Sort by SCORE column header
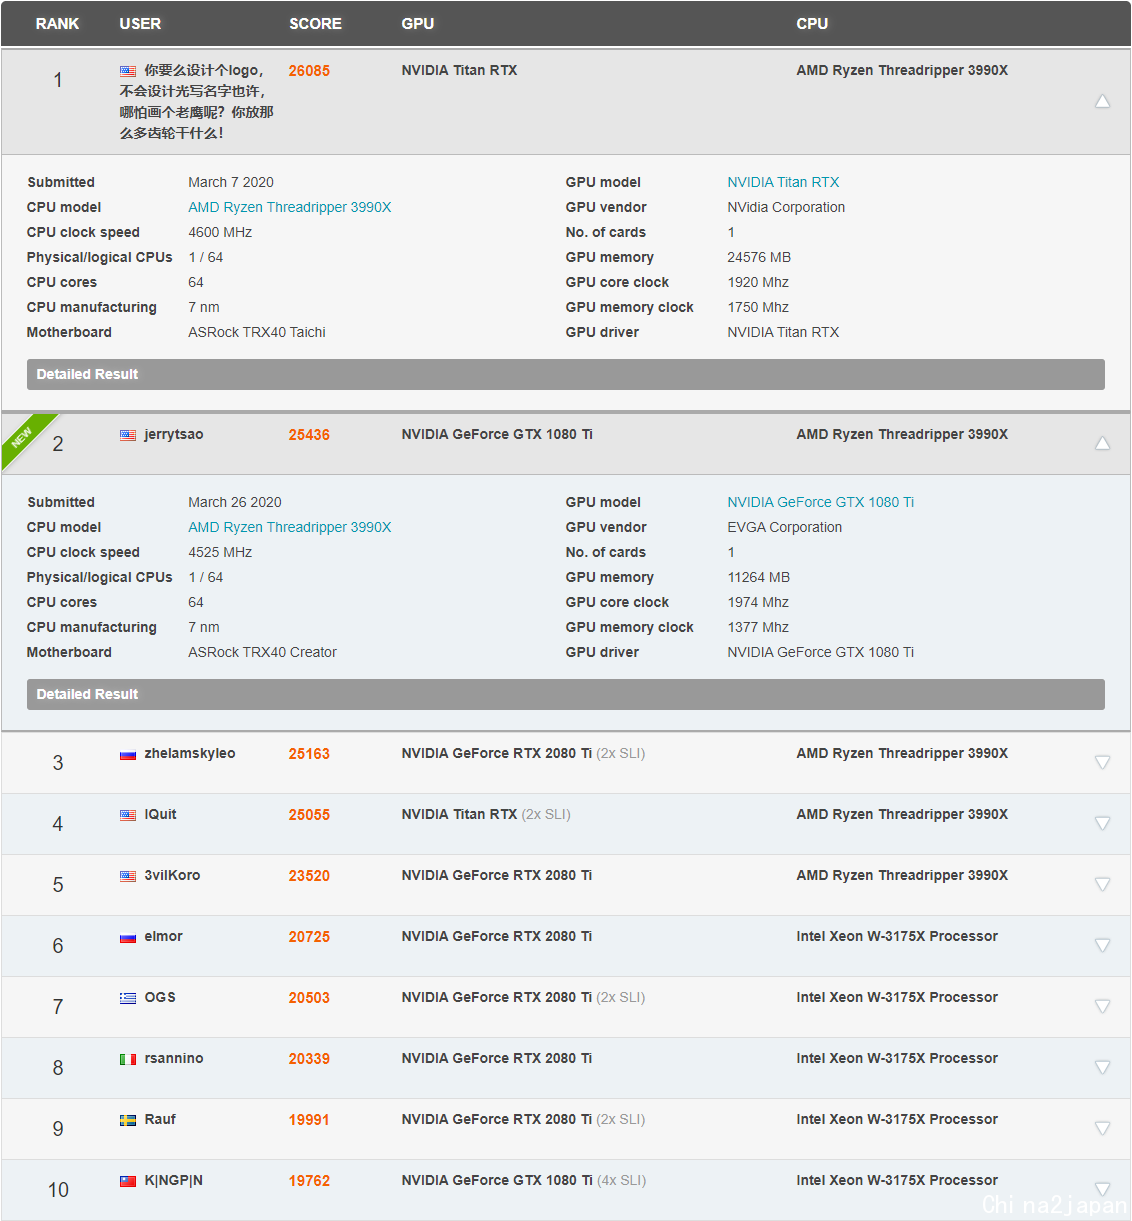This screenshot has width=1132, height=1221. 315,24
